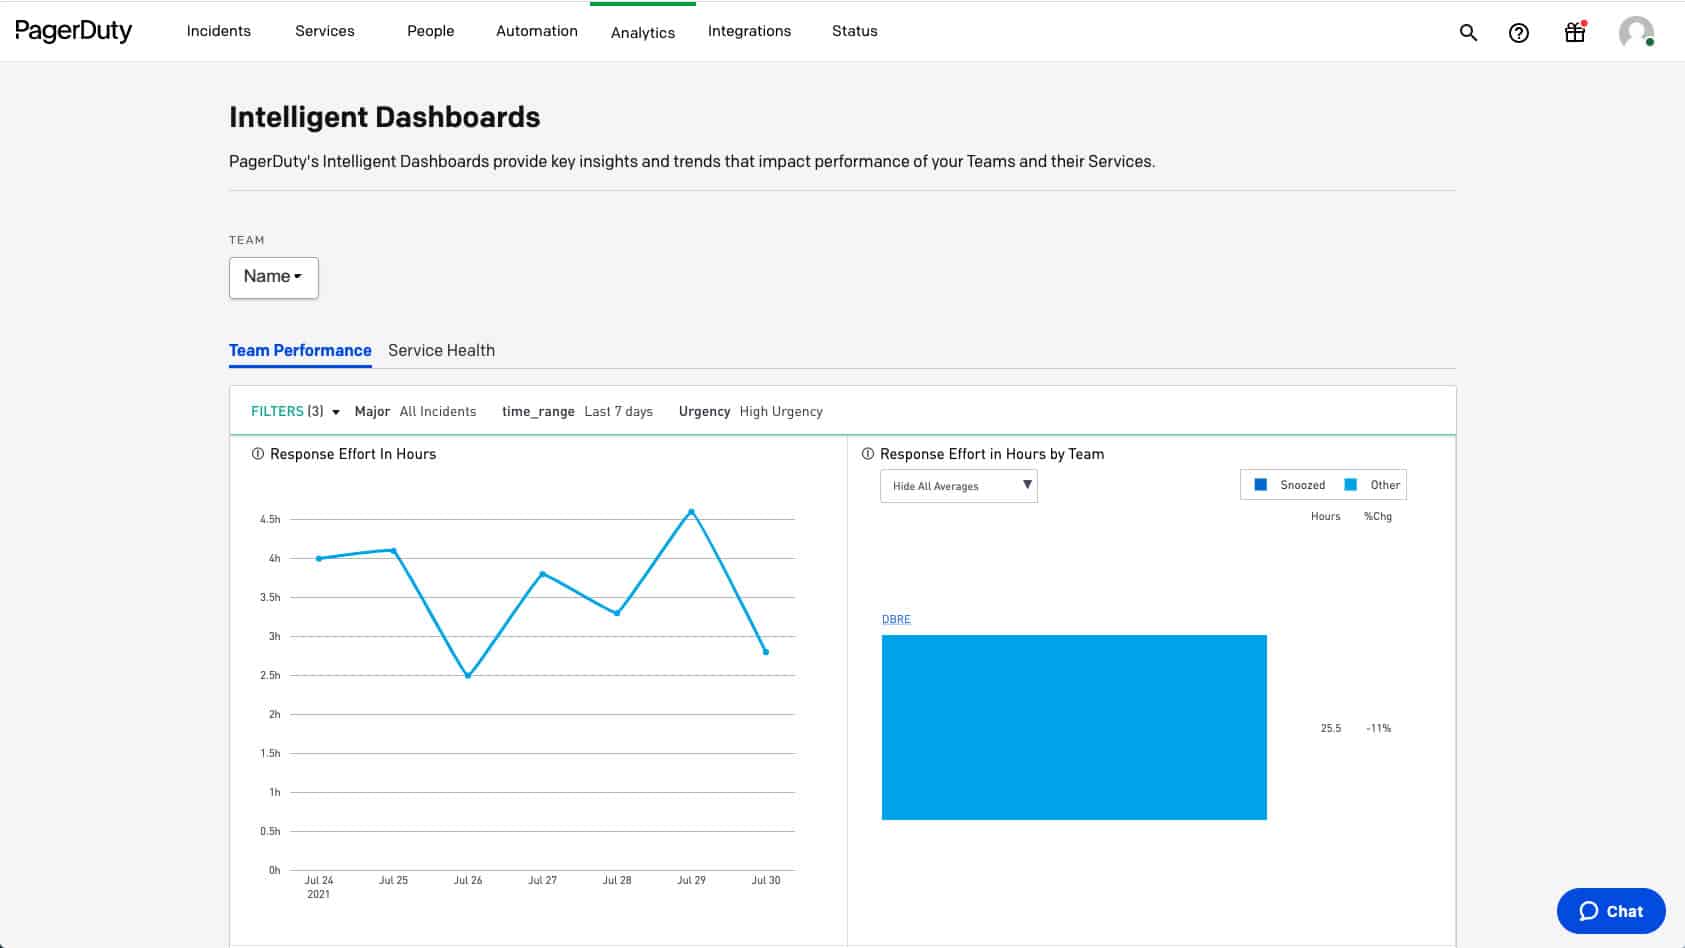Expand the FILTERS (3) section
The height and width of the screenshot is (948, 1685).
(x=295, y=411)
